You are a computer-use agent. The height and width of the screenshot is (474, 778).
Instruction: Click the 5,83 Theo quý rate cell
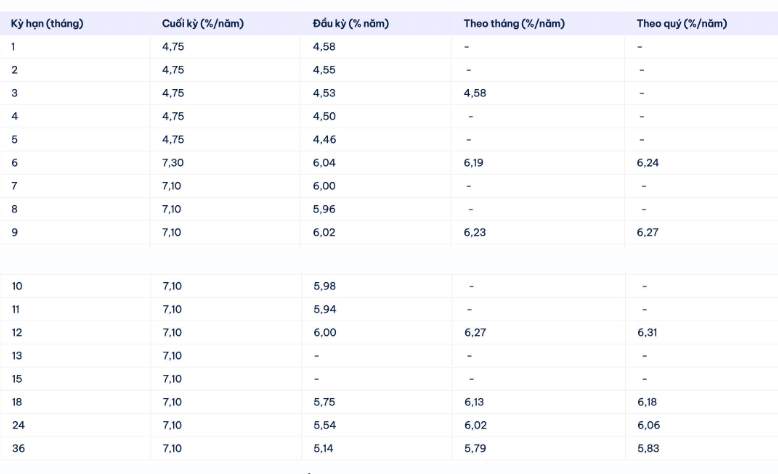(x=648, y=448)
